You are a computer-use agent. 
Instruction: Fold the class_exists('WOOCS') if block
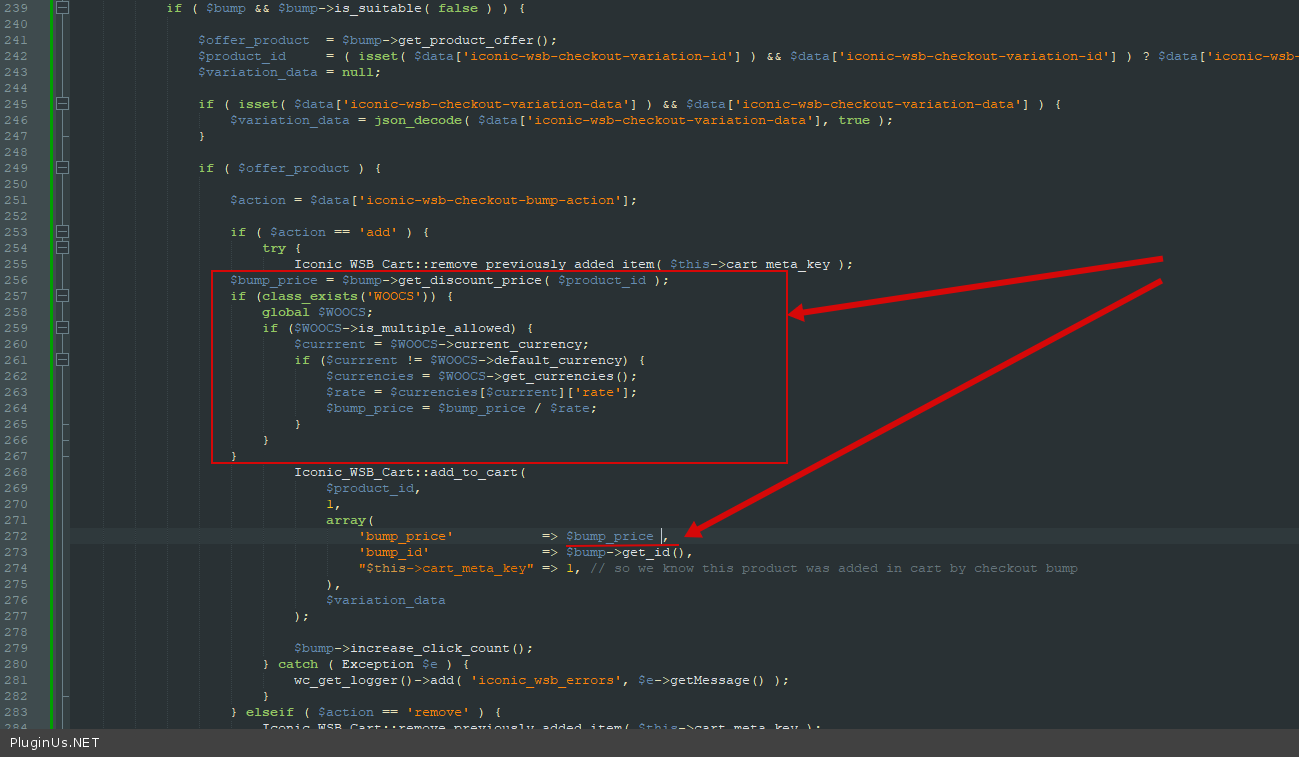62,296
